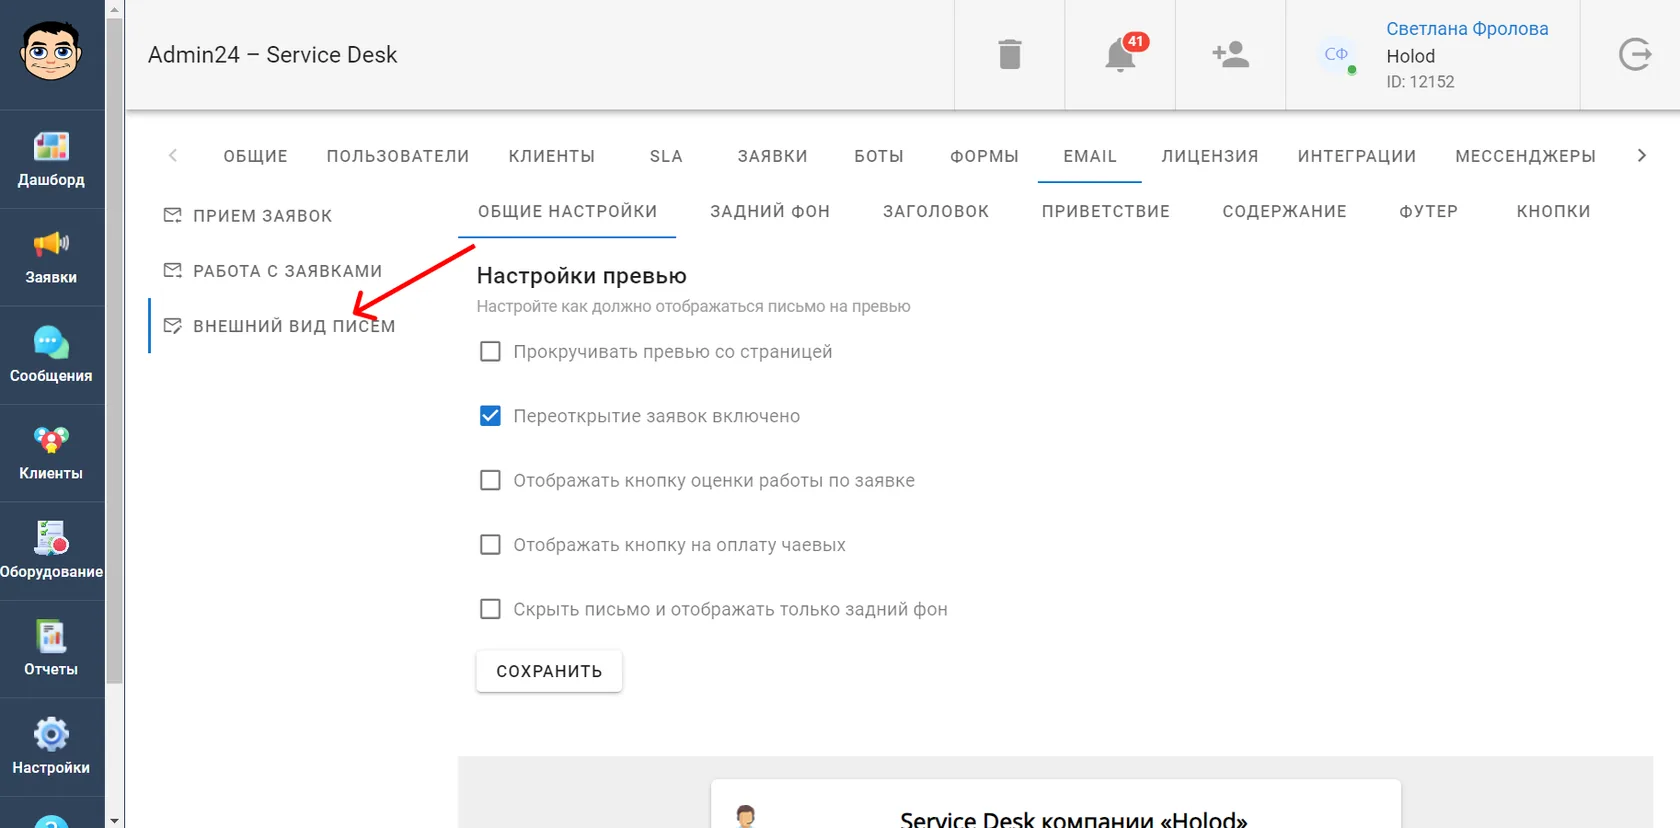
Task: Open notifications bell with 41 badge
Action: pos(1121,54)
